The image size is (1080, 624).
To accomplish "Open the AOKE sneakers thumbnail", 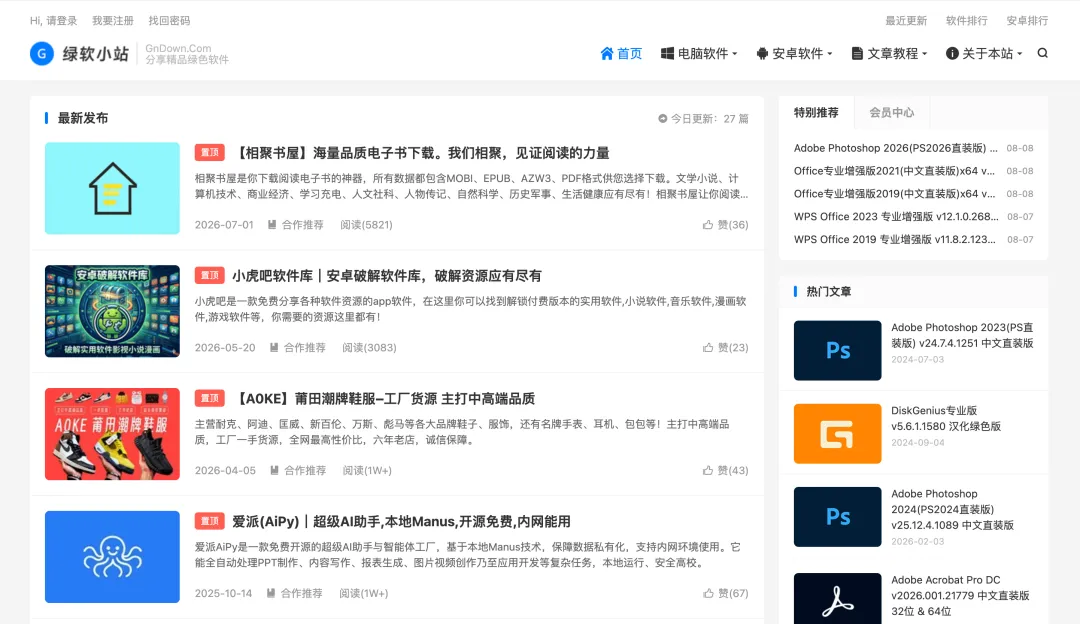I will (x=112, y=434).
